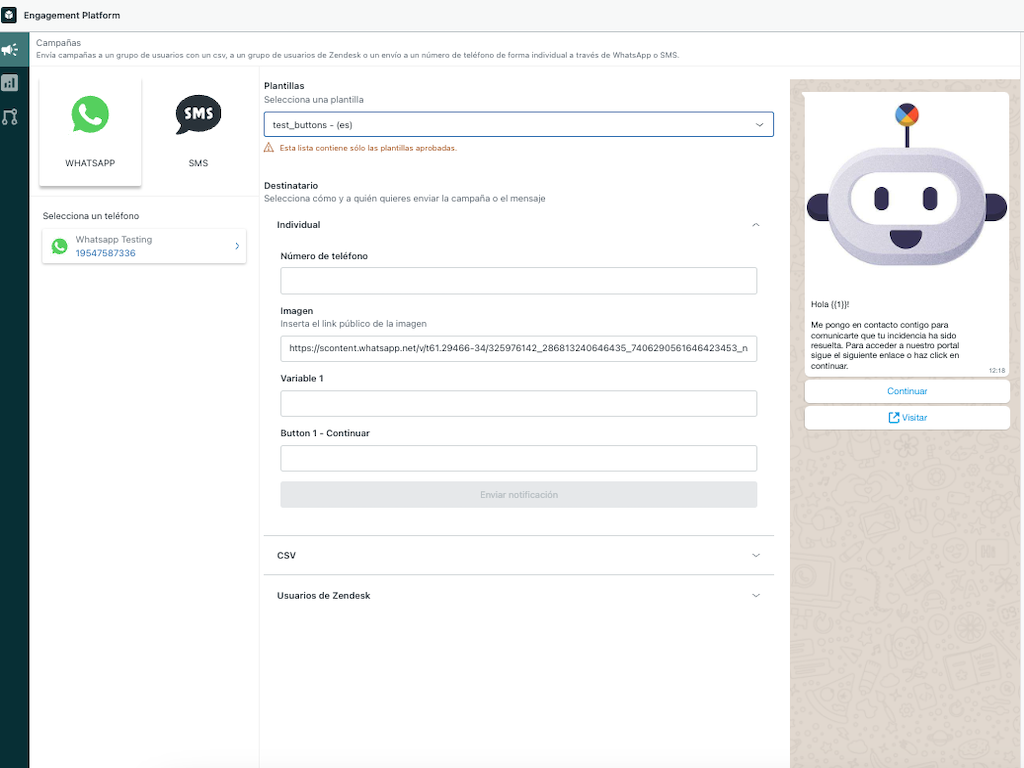Click the Número de teléfono input field

pyautogui.click(x=518, y=280)
